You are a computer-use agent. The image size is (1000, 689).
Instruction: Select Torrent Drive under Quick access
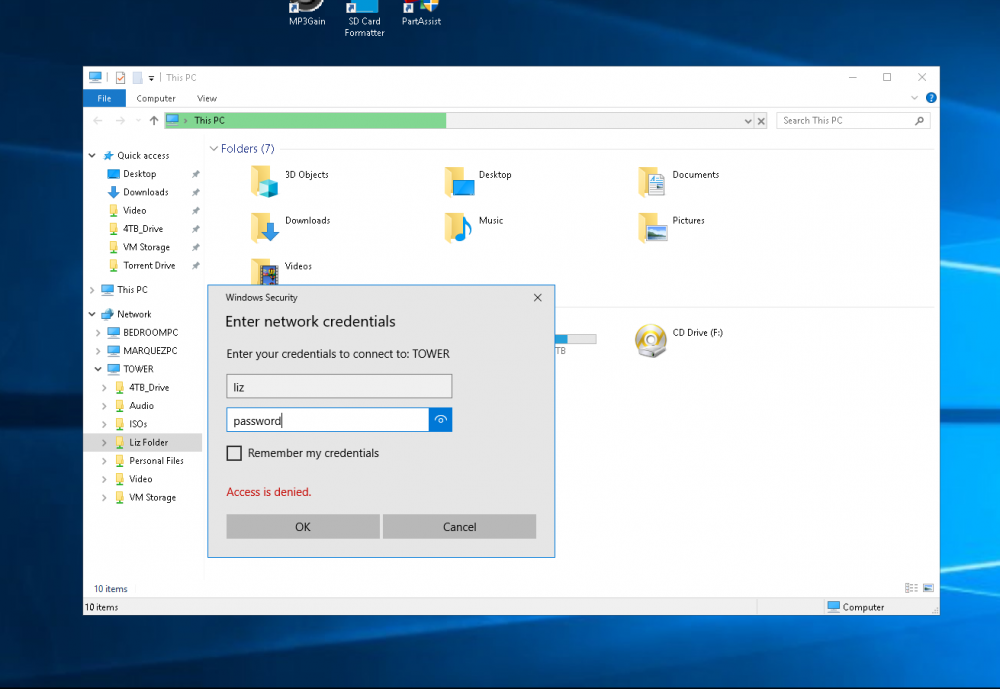point(149,265)
